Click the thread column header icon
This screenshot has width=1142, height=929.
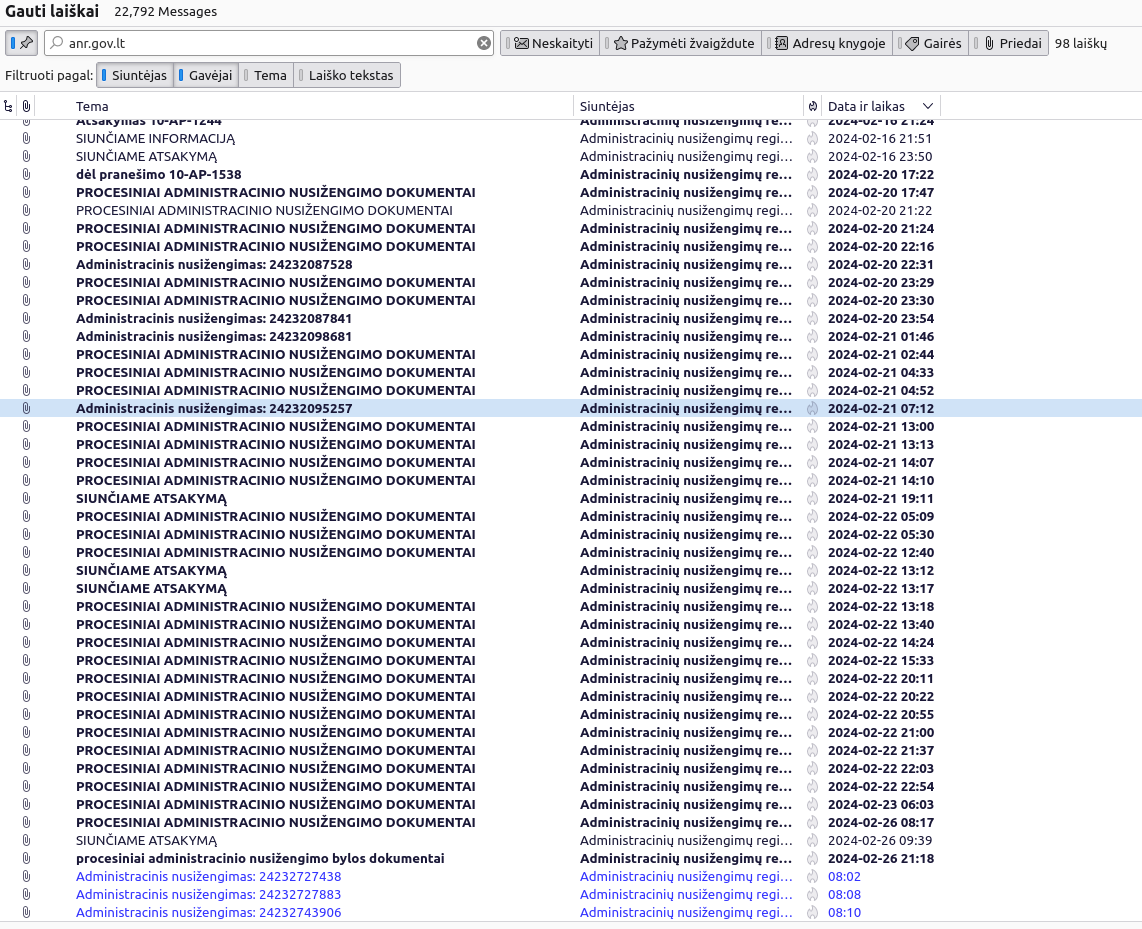coord(9,106)
